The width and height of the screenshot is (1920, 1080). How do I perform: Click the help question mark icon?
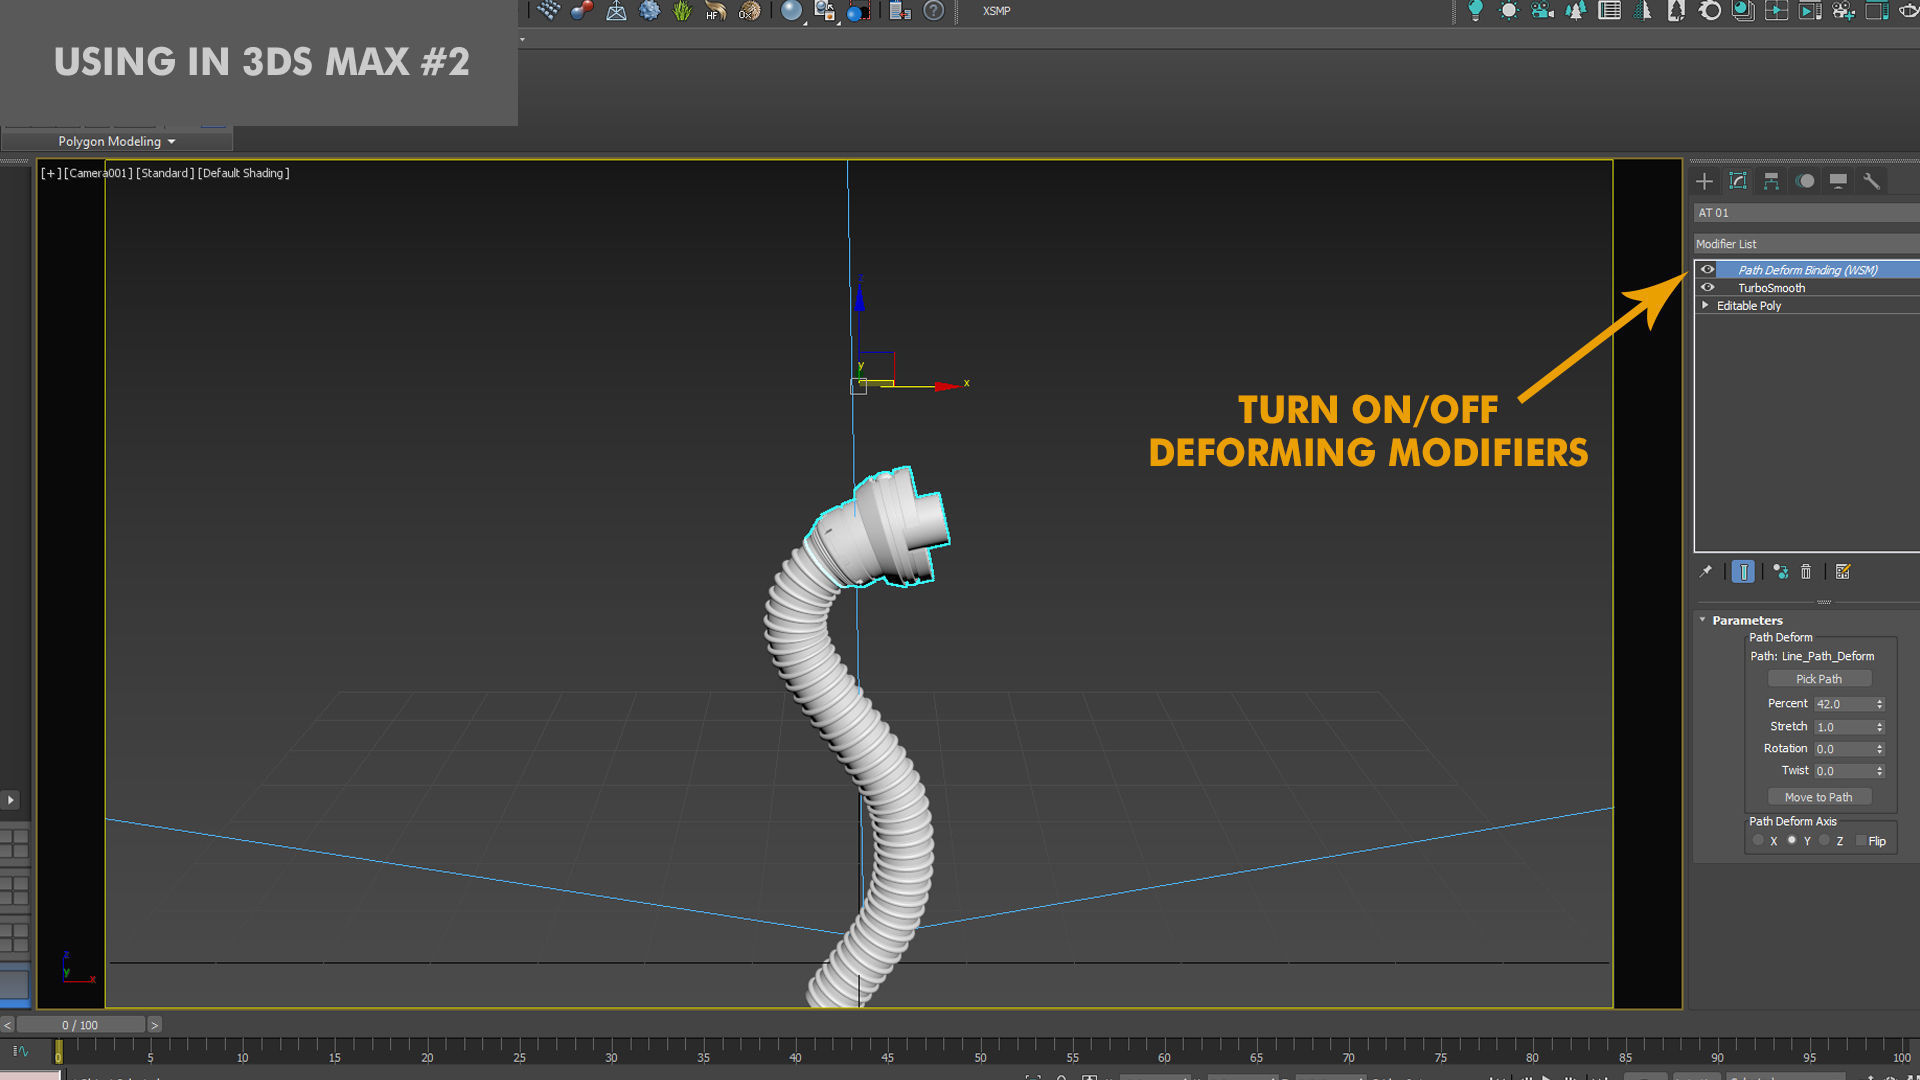click(933, 11)
